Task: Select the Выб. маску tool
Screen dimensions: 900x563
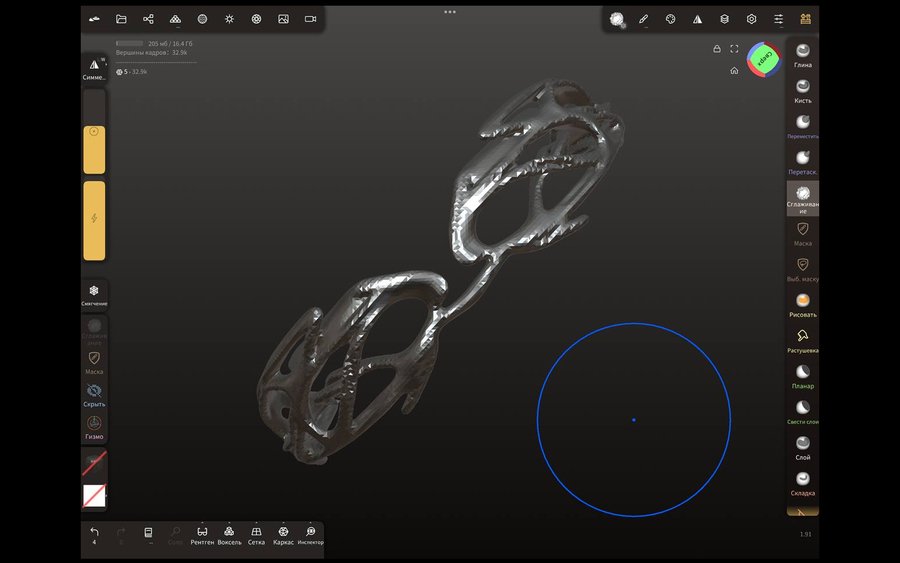Action: (802, 270)
